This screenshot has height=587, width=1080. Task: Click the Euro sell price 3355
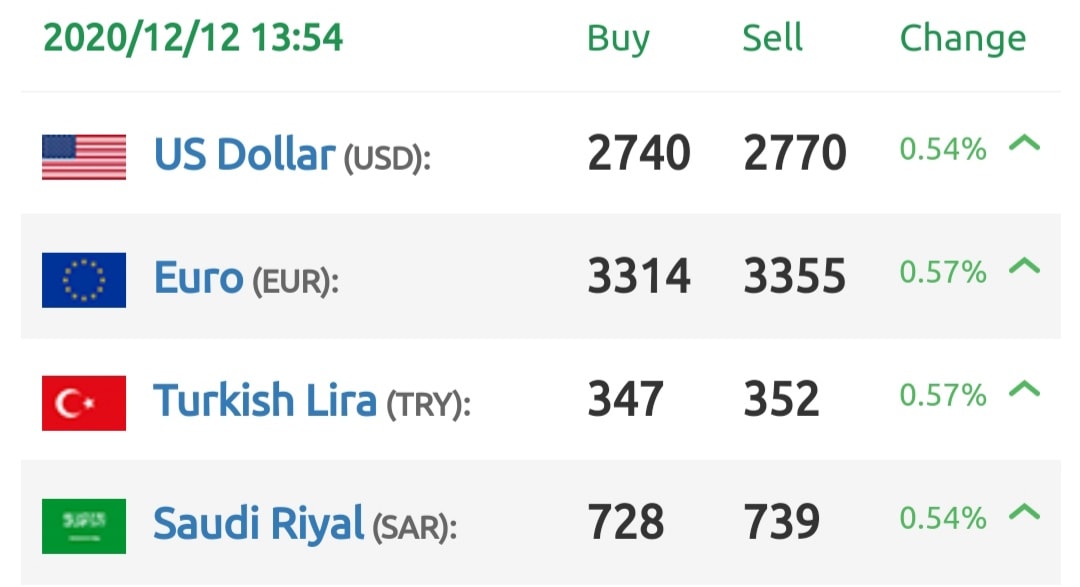[x=795, y=276]
